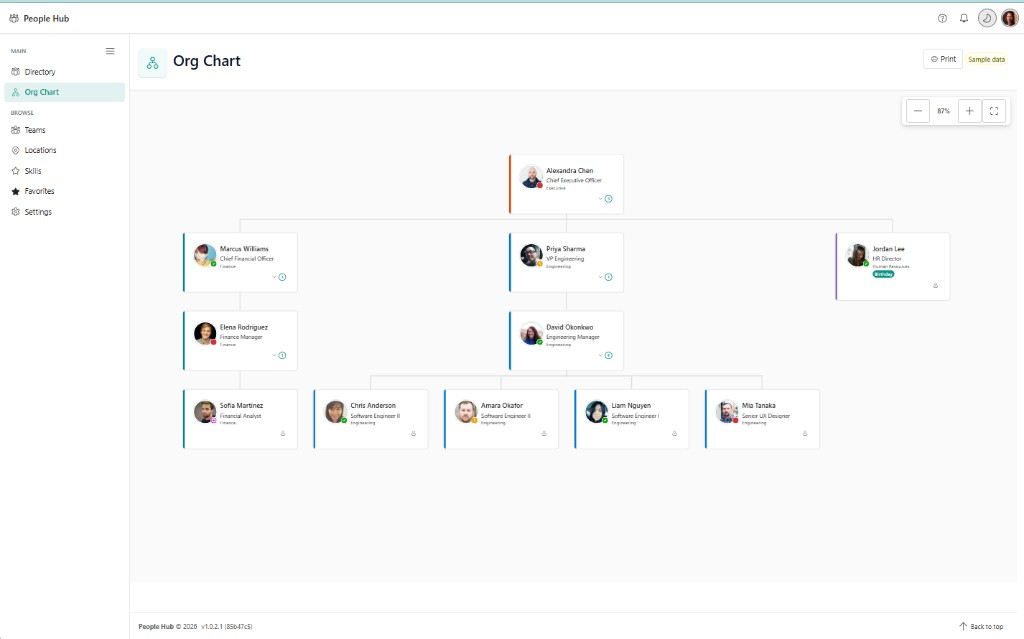This screenshot has height=639, width=1024.
Task: Open the Mia Tanaka name link
Action: (758, 406)
